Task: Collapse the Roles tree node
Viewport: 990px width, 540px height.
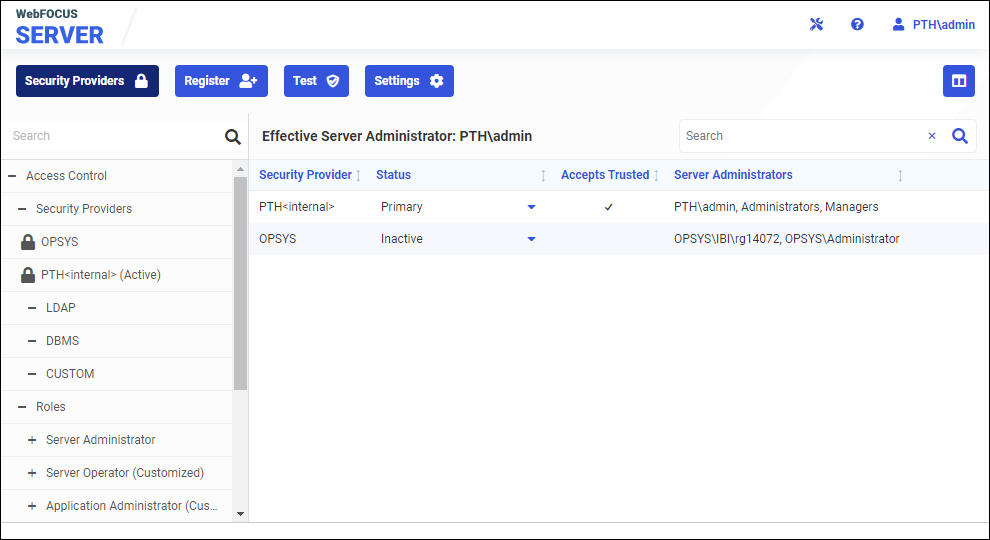Action: (x=22, y=407)
